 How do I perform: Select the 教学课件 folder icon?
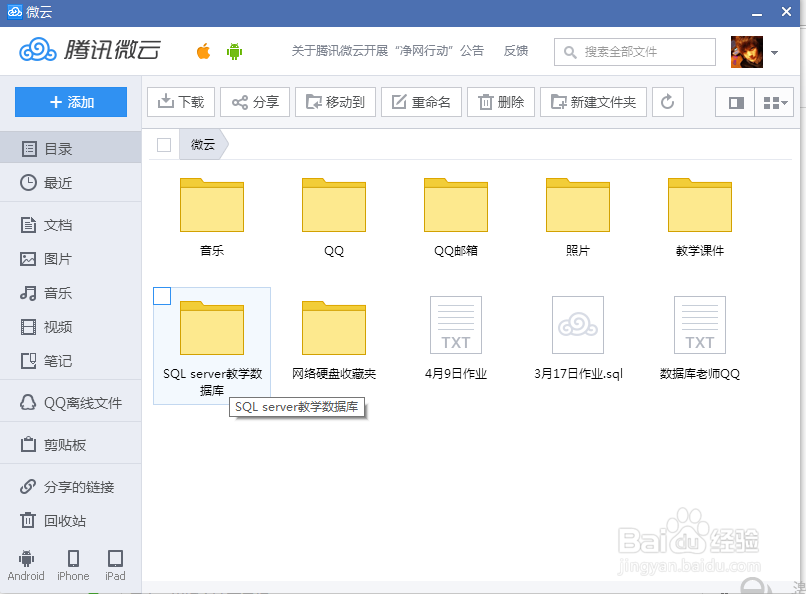700,205
